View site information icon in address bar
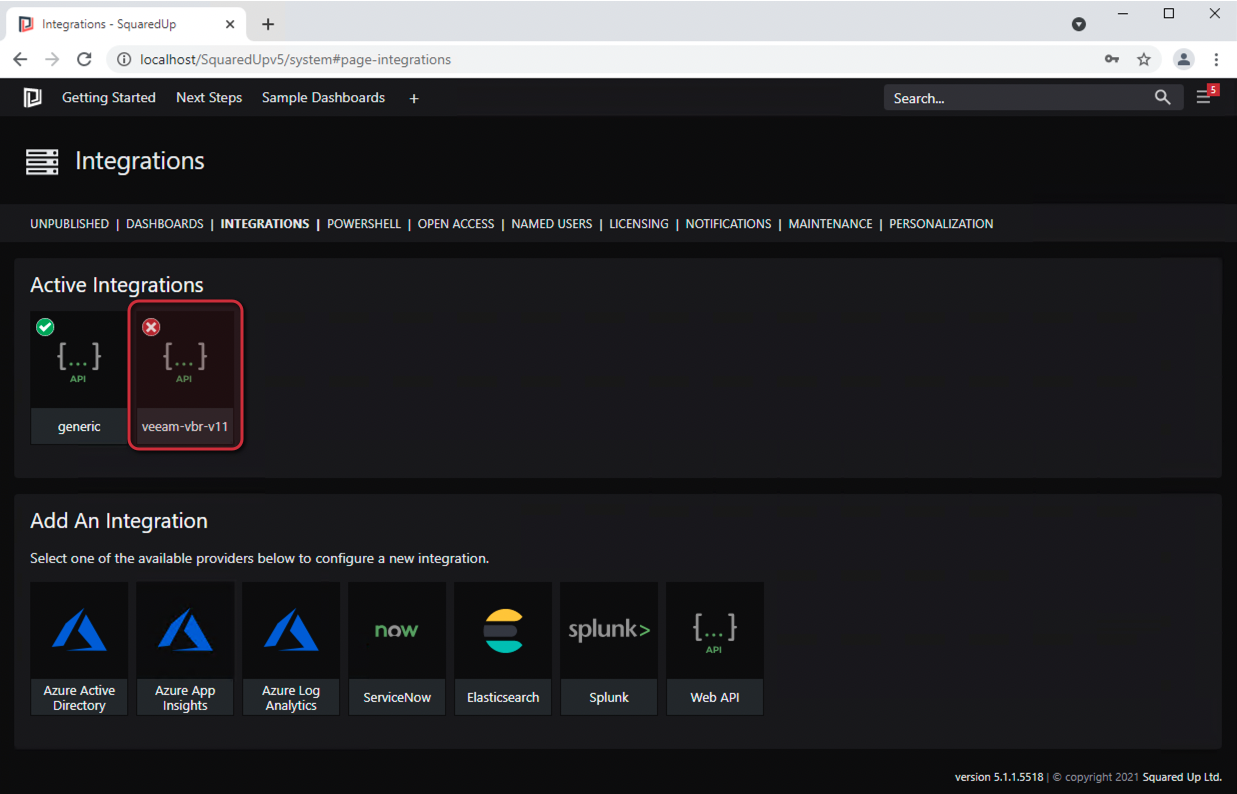 pos(124,59)
